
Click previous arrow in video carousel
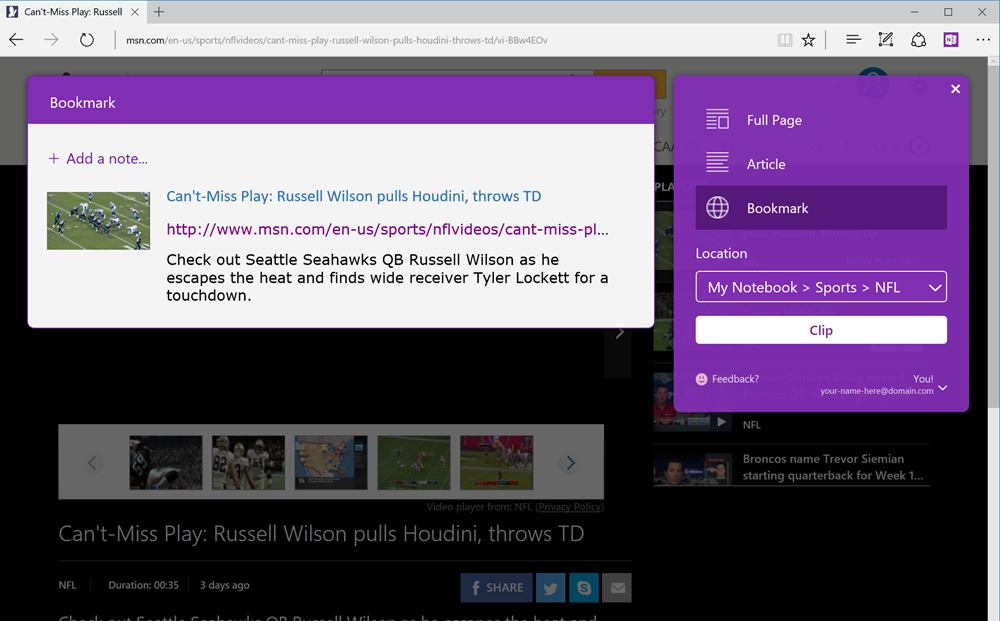92,462
